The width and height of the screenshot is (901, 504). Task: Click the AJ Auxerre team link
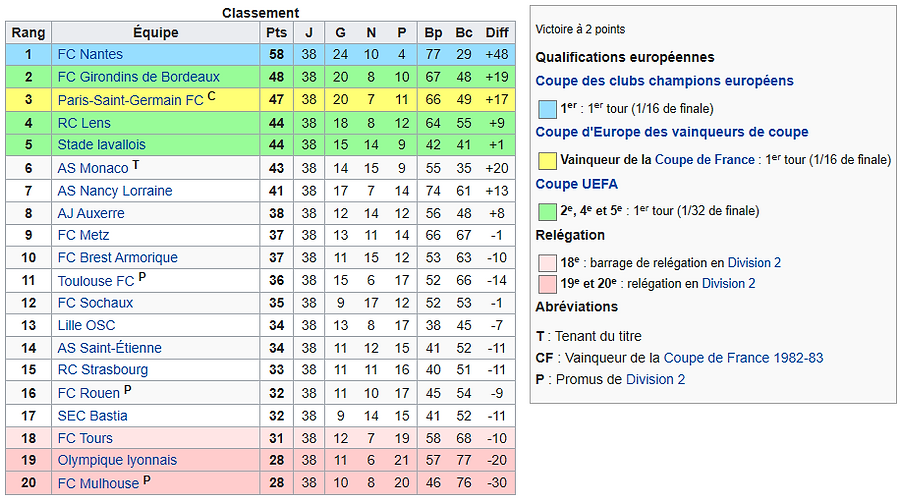[91, 213]
